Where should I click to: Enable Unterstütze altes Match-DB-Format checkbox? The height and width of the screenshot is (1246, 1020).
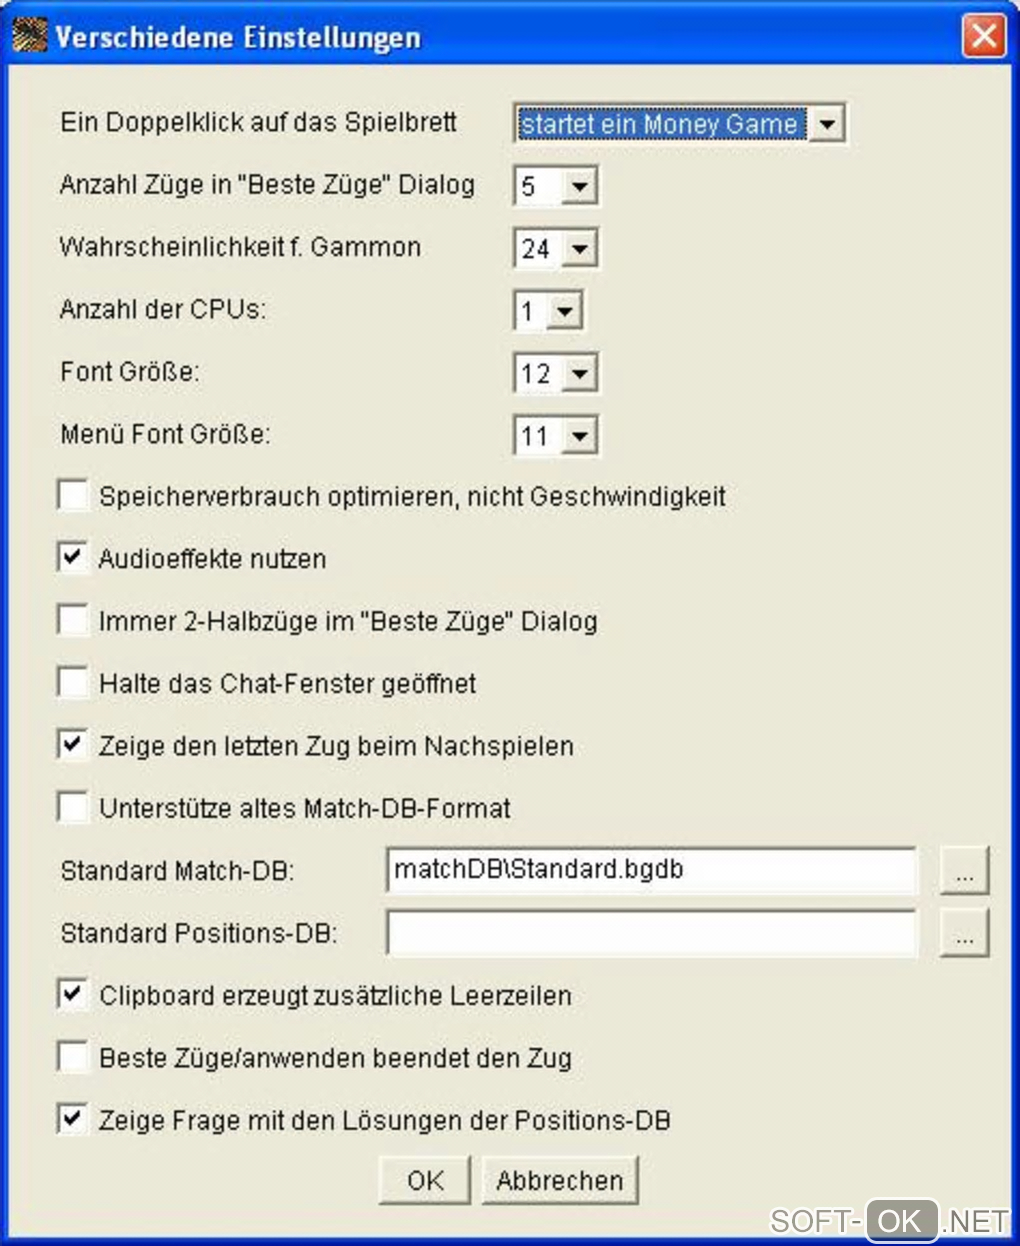click(73, 808)
